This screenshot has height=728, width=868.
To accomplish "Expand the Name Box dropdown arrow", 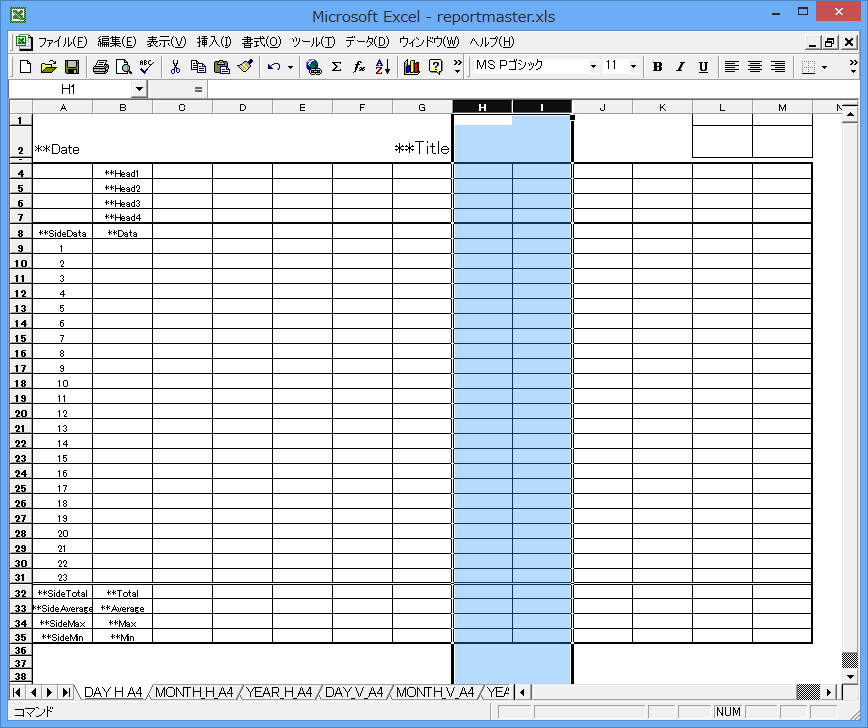I will click(138, 89).
